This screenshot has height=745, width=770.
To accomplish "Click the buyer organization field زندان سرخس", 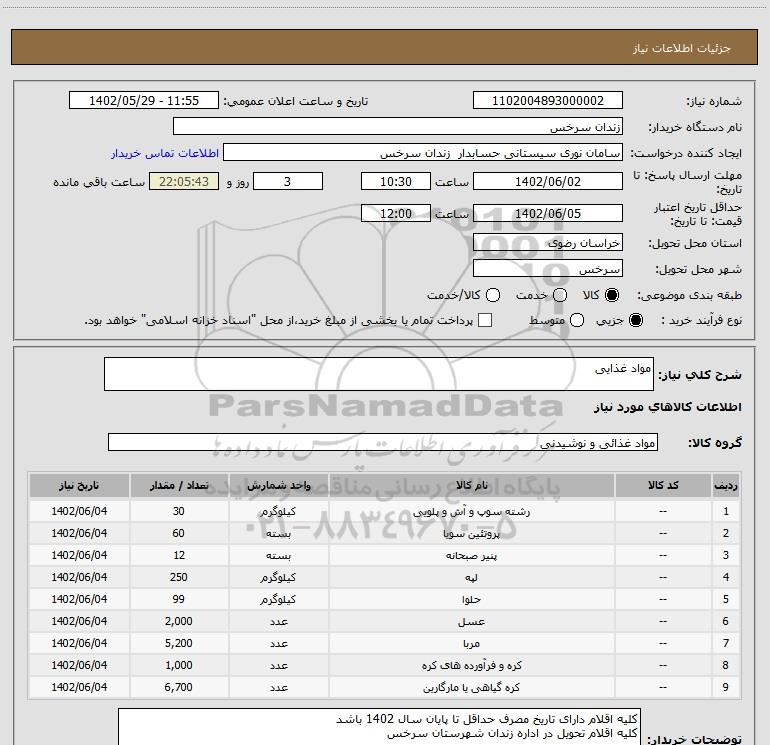I will (398, 127).
